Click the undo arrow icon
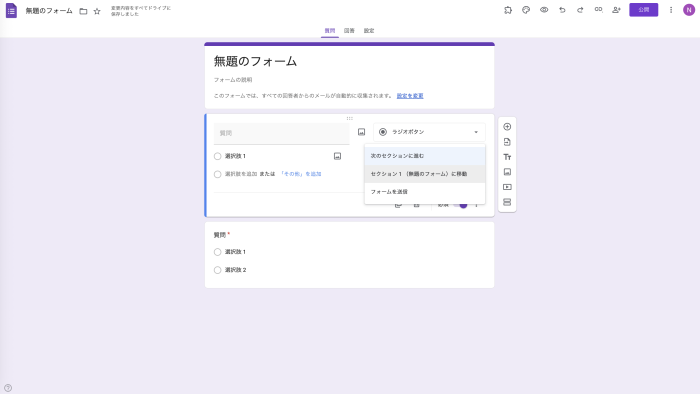This screenshot has width=700, height=394. [x=562, y=10]
